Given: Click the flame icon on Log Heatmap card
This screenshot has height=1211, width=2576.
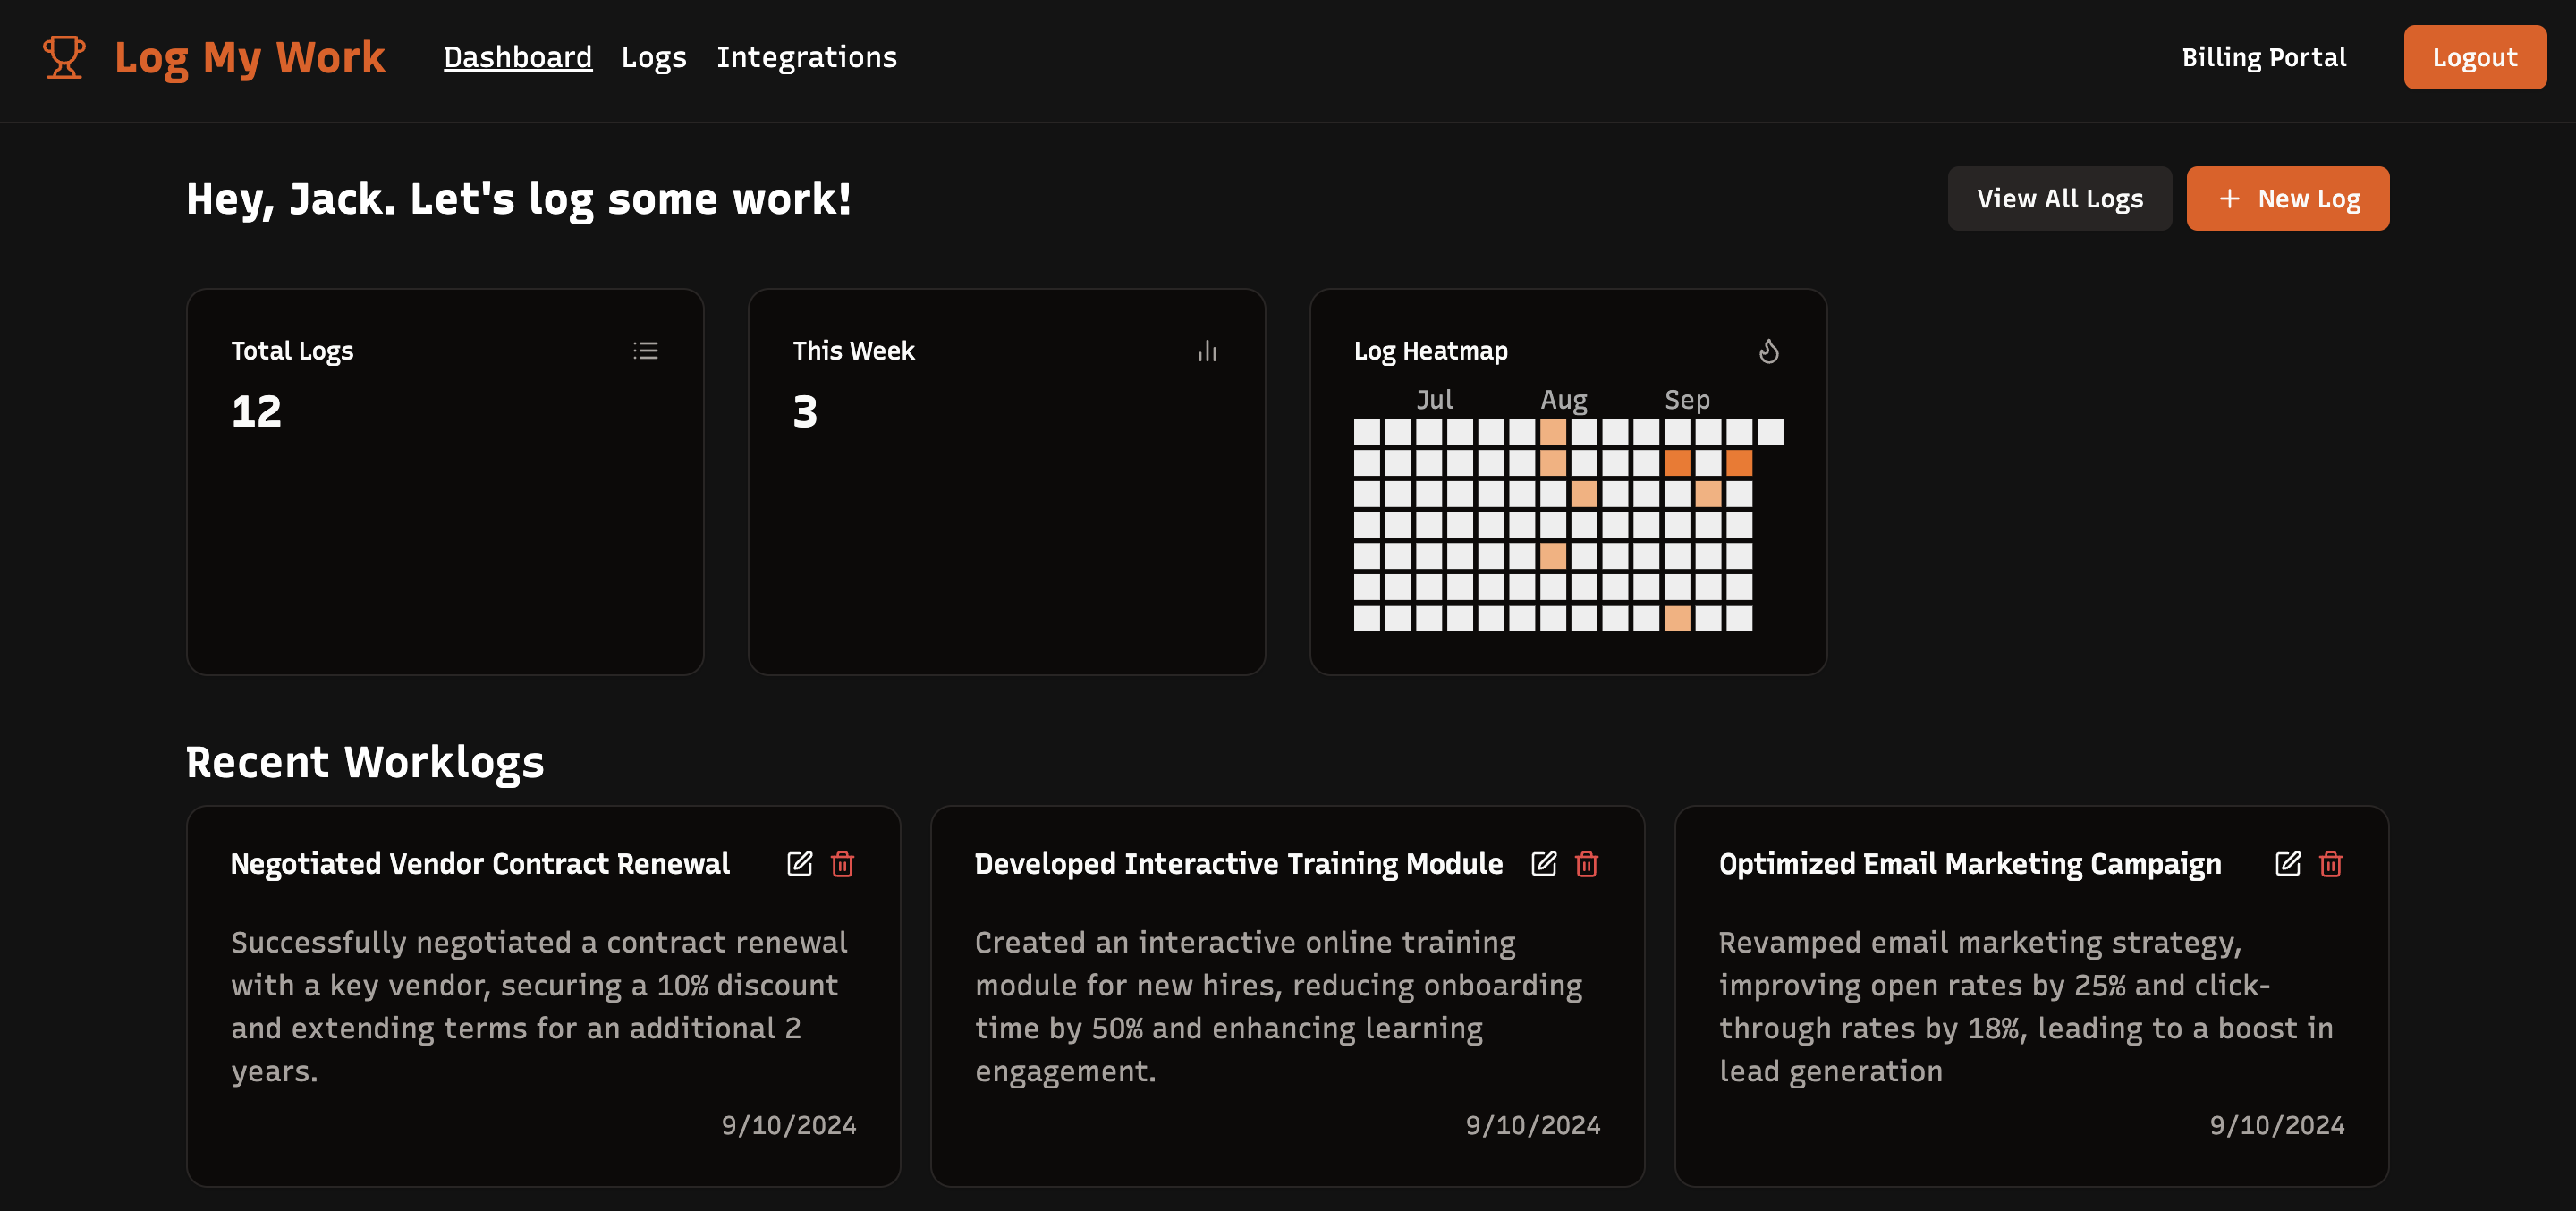Looking at the screenshot, I should click(1769, 351).
